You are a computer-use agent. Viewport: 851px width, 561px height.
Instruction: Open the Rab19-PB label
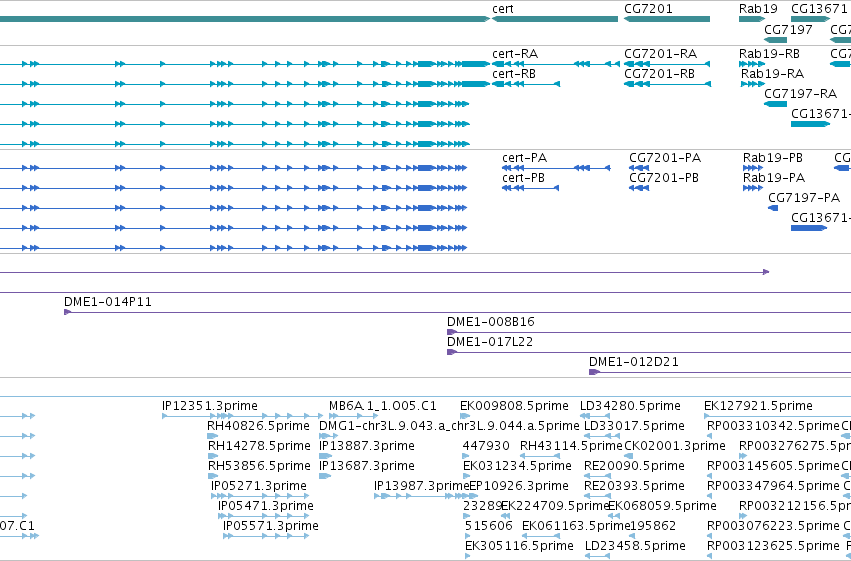tap(773, 158)
